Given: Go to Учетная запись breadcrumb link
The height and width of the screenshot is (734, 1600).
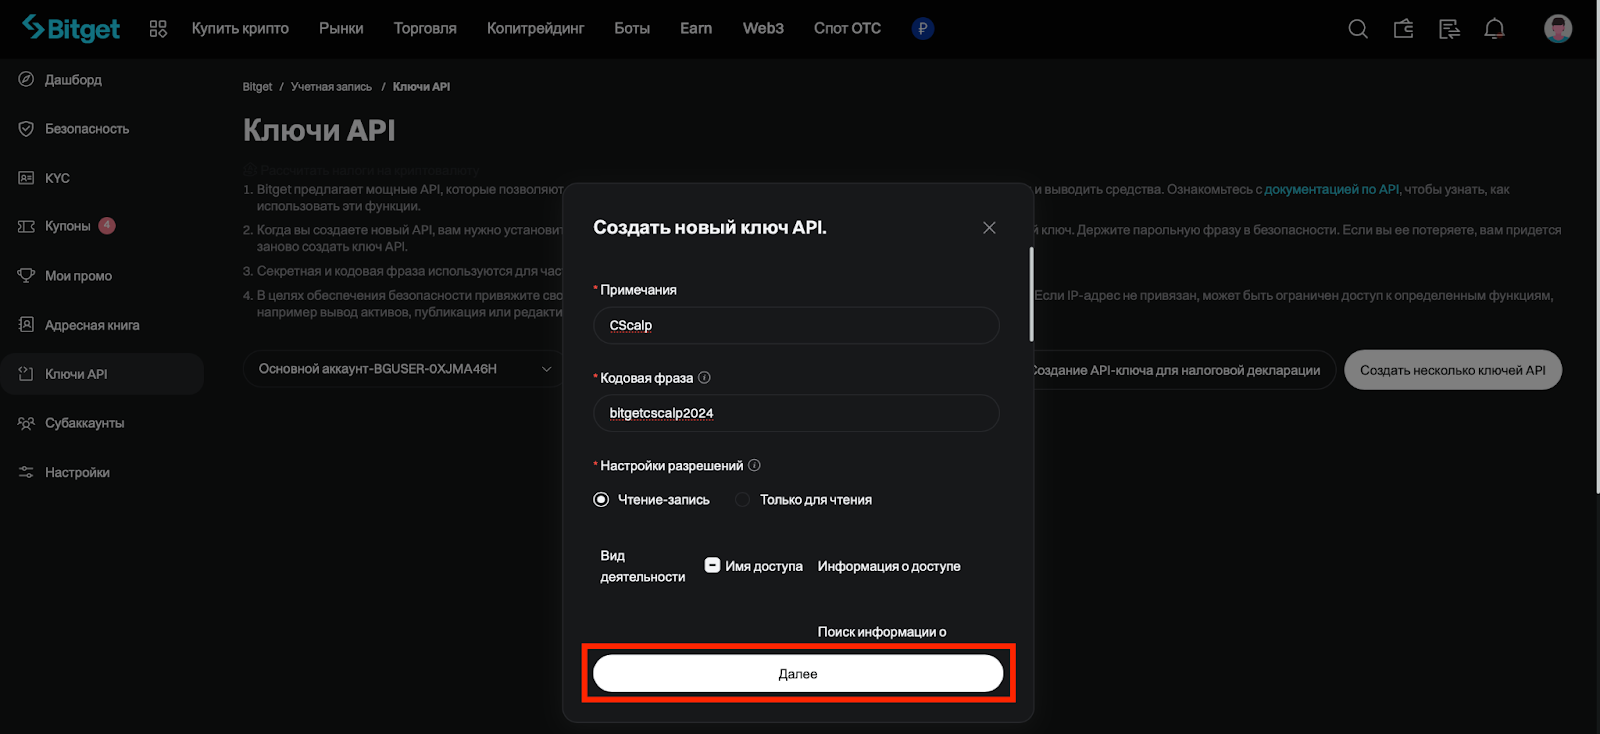Looking at the screenshot, I should pyautogui.click(x=331, y=87).
